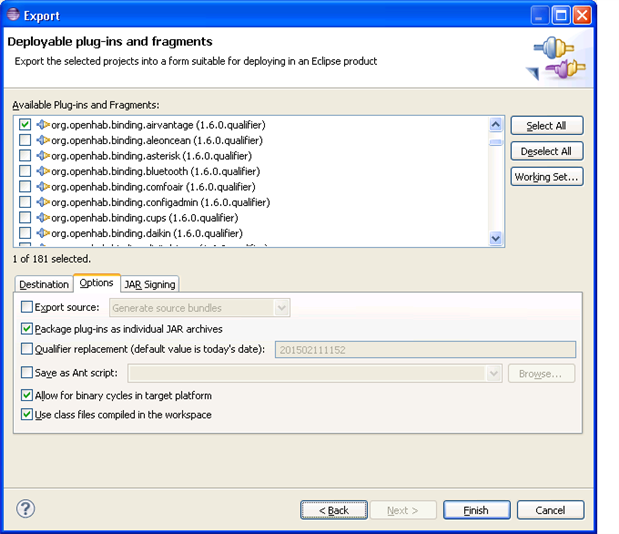Check the org.openhab.binding.configadmin checkbox
The height and width of the screenshot is (534, 619).
pos(25,202)
